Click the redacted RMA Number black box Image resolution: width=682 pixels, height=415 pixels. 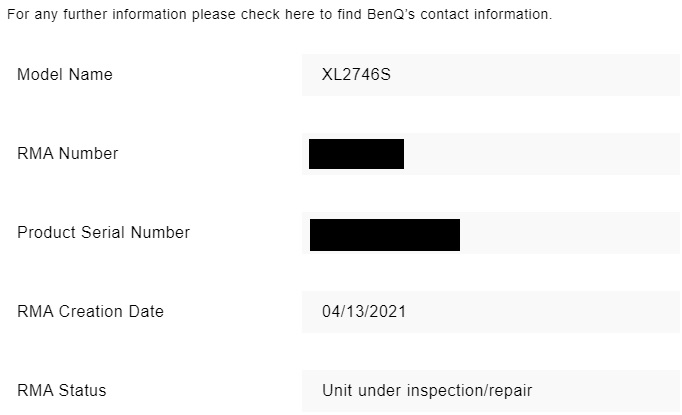coord(356,154)
